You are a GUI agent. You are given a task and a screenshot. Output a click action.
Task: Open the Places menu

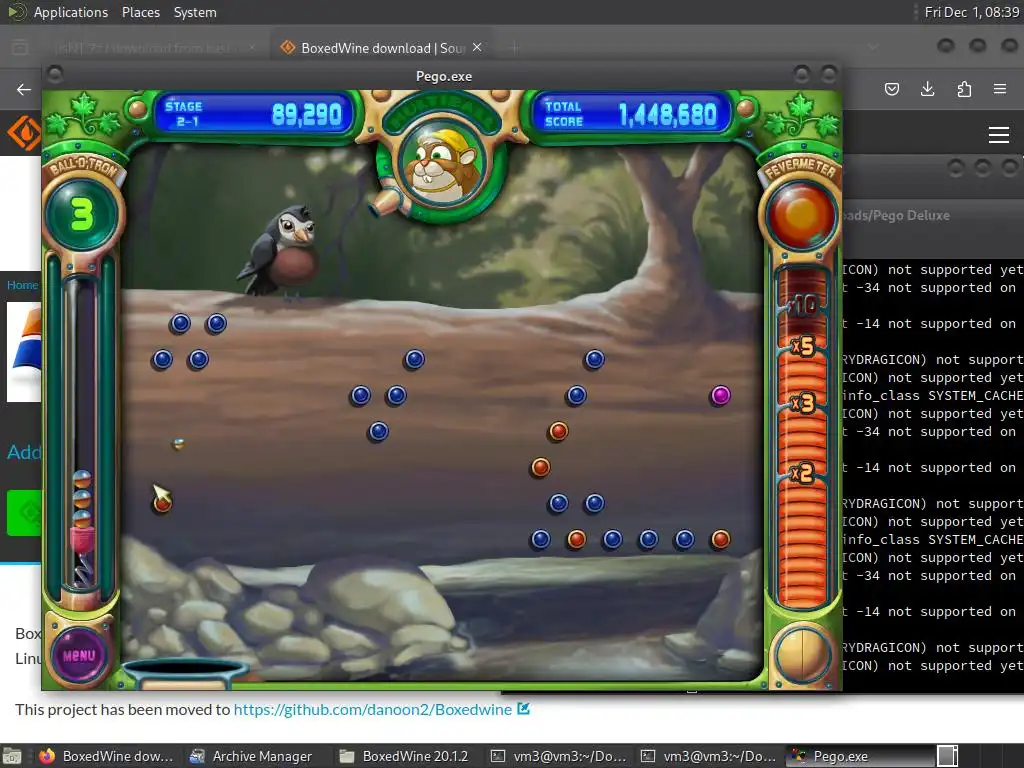click(140, 12)
